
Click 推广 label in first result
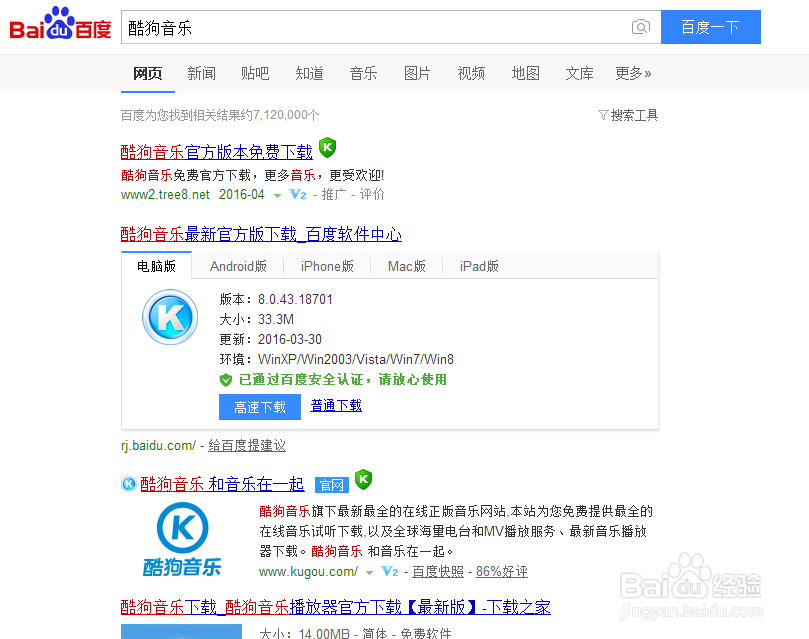[334, 194]
